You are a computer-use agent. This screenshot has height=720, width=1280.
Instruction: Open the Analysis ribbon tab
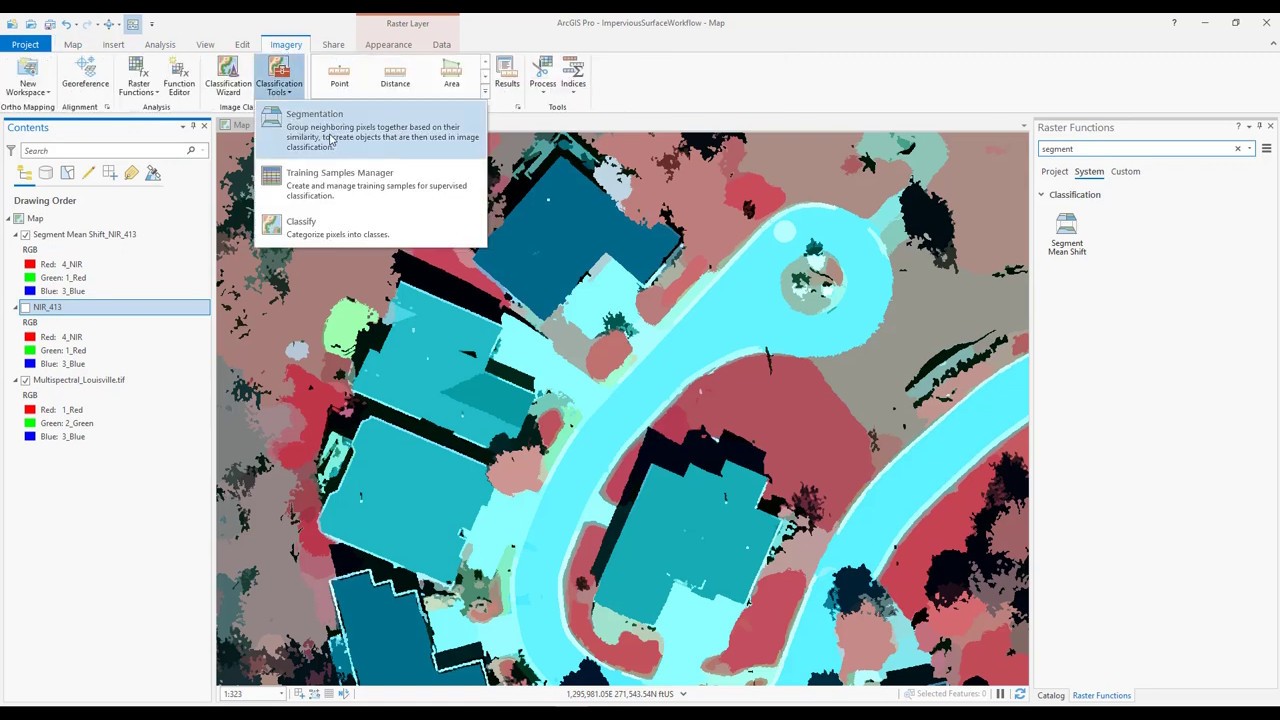[160, 44]
